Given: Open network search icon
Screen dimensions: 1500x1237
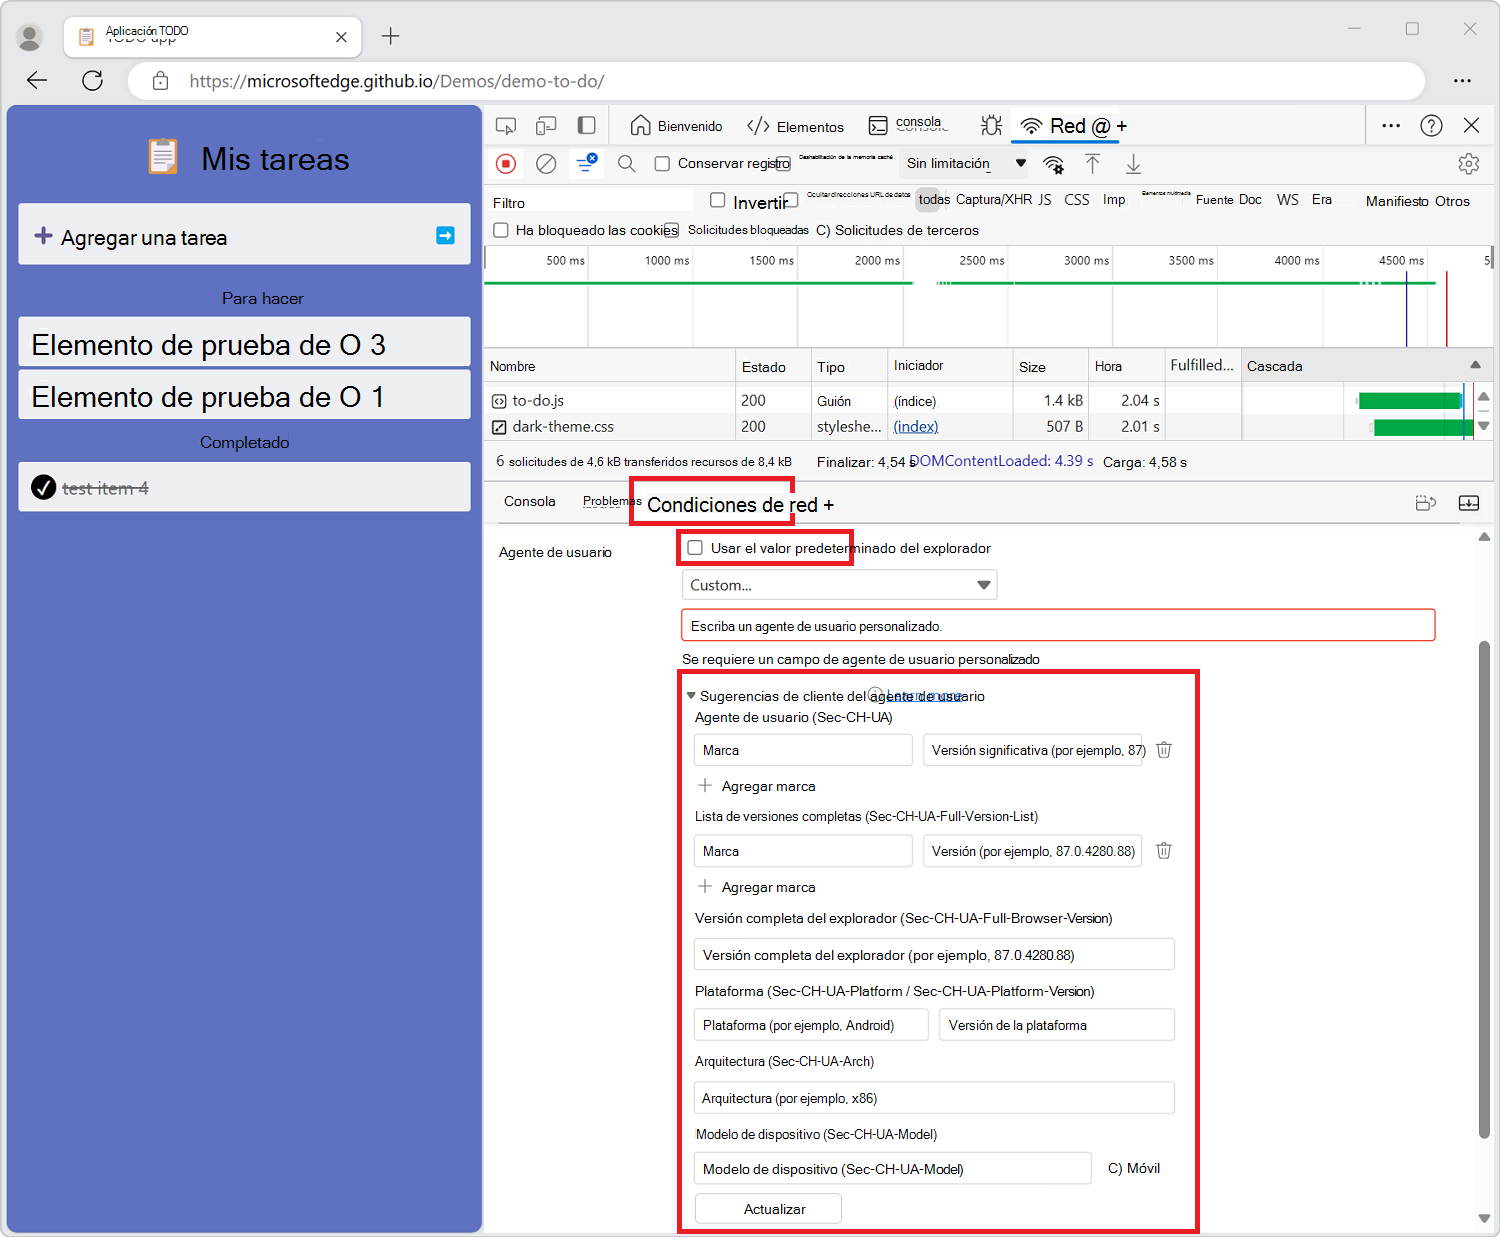Looking at the screenshot, I should (x=626, y=163).
